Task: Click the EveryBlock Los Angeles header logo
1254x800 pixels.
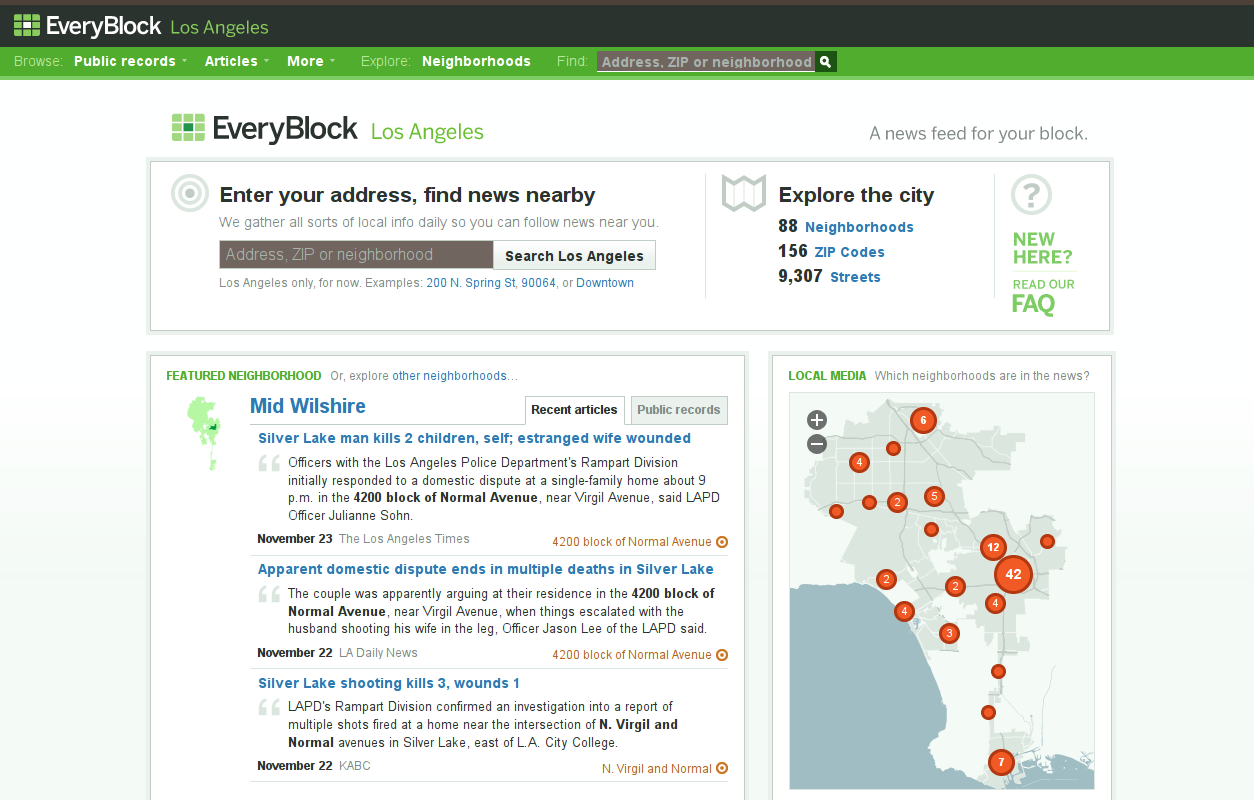Action: pos(327,130)
